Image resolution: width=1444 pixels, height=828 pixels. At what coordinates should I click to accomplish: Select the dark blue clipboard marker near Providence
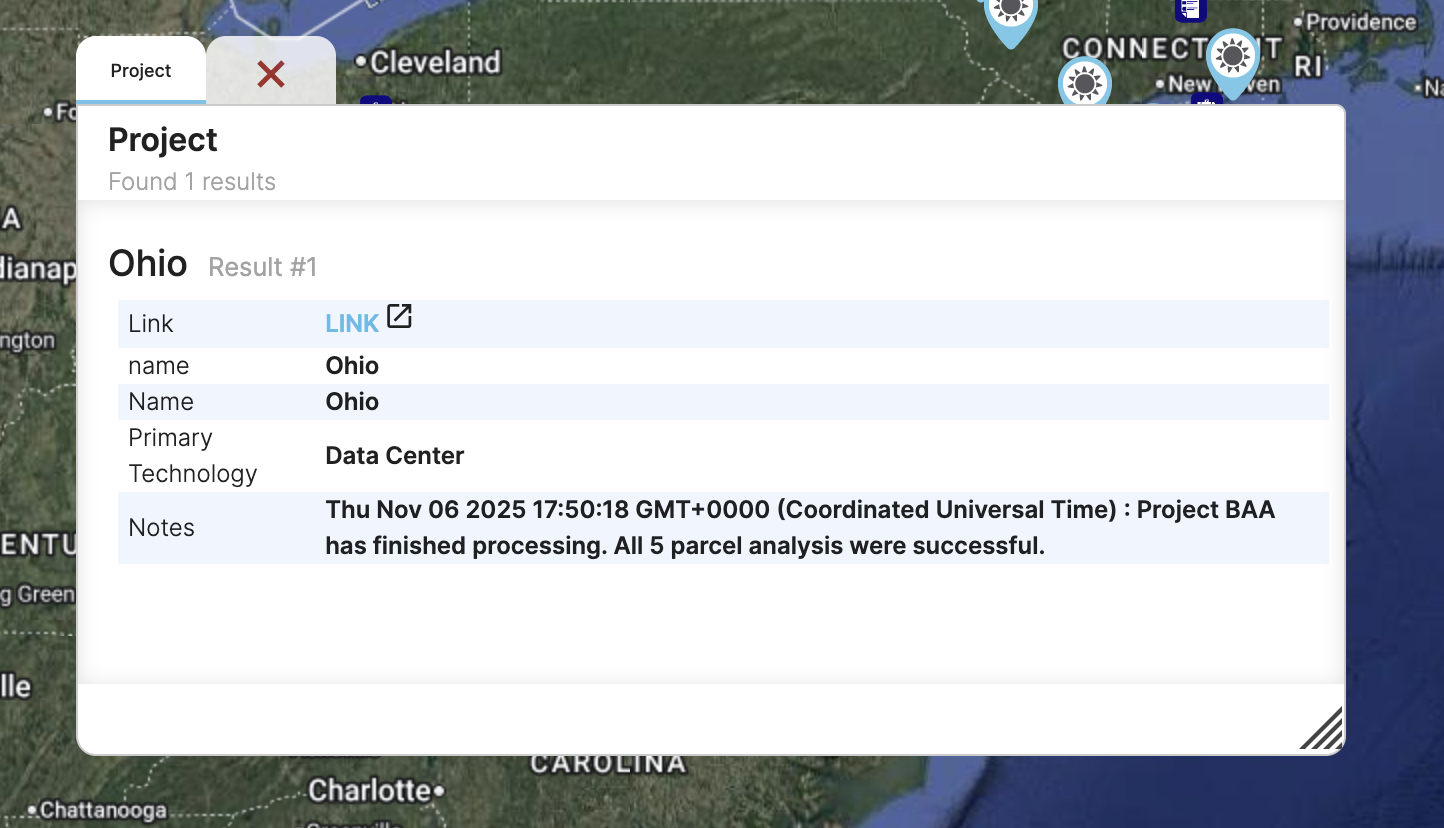click(1190, 10)
